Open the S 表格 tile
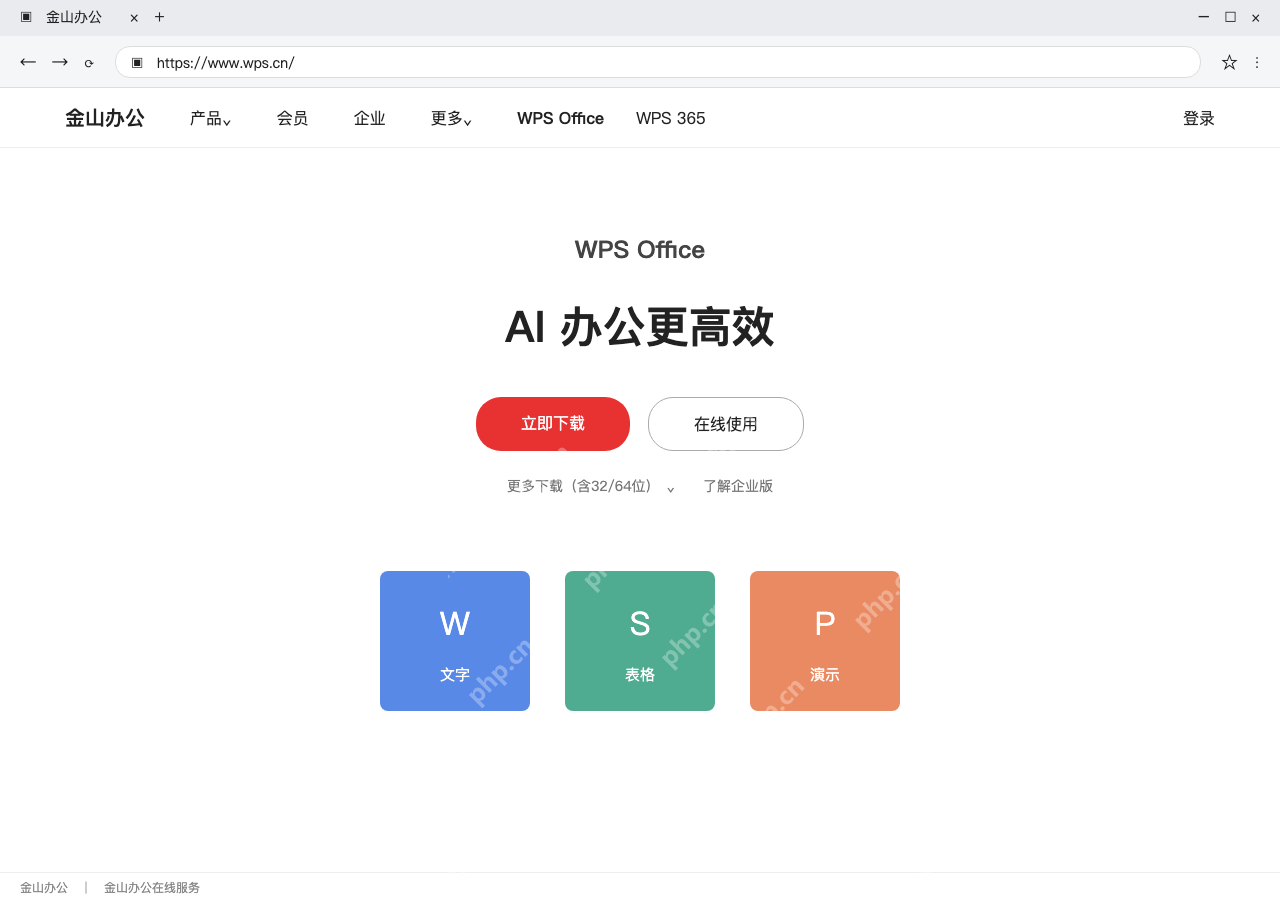The height and width of the screenshot is (900, 1280). (640, 641)
